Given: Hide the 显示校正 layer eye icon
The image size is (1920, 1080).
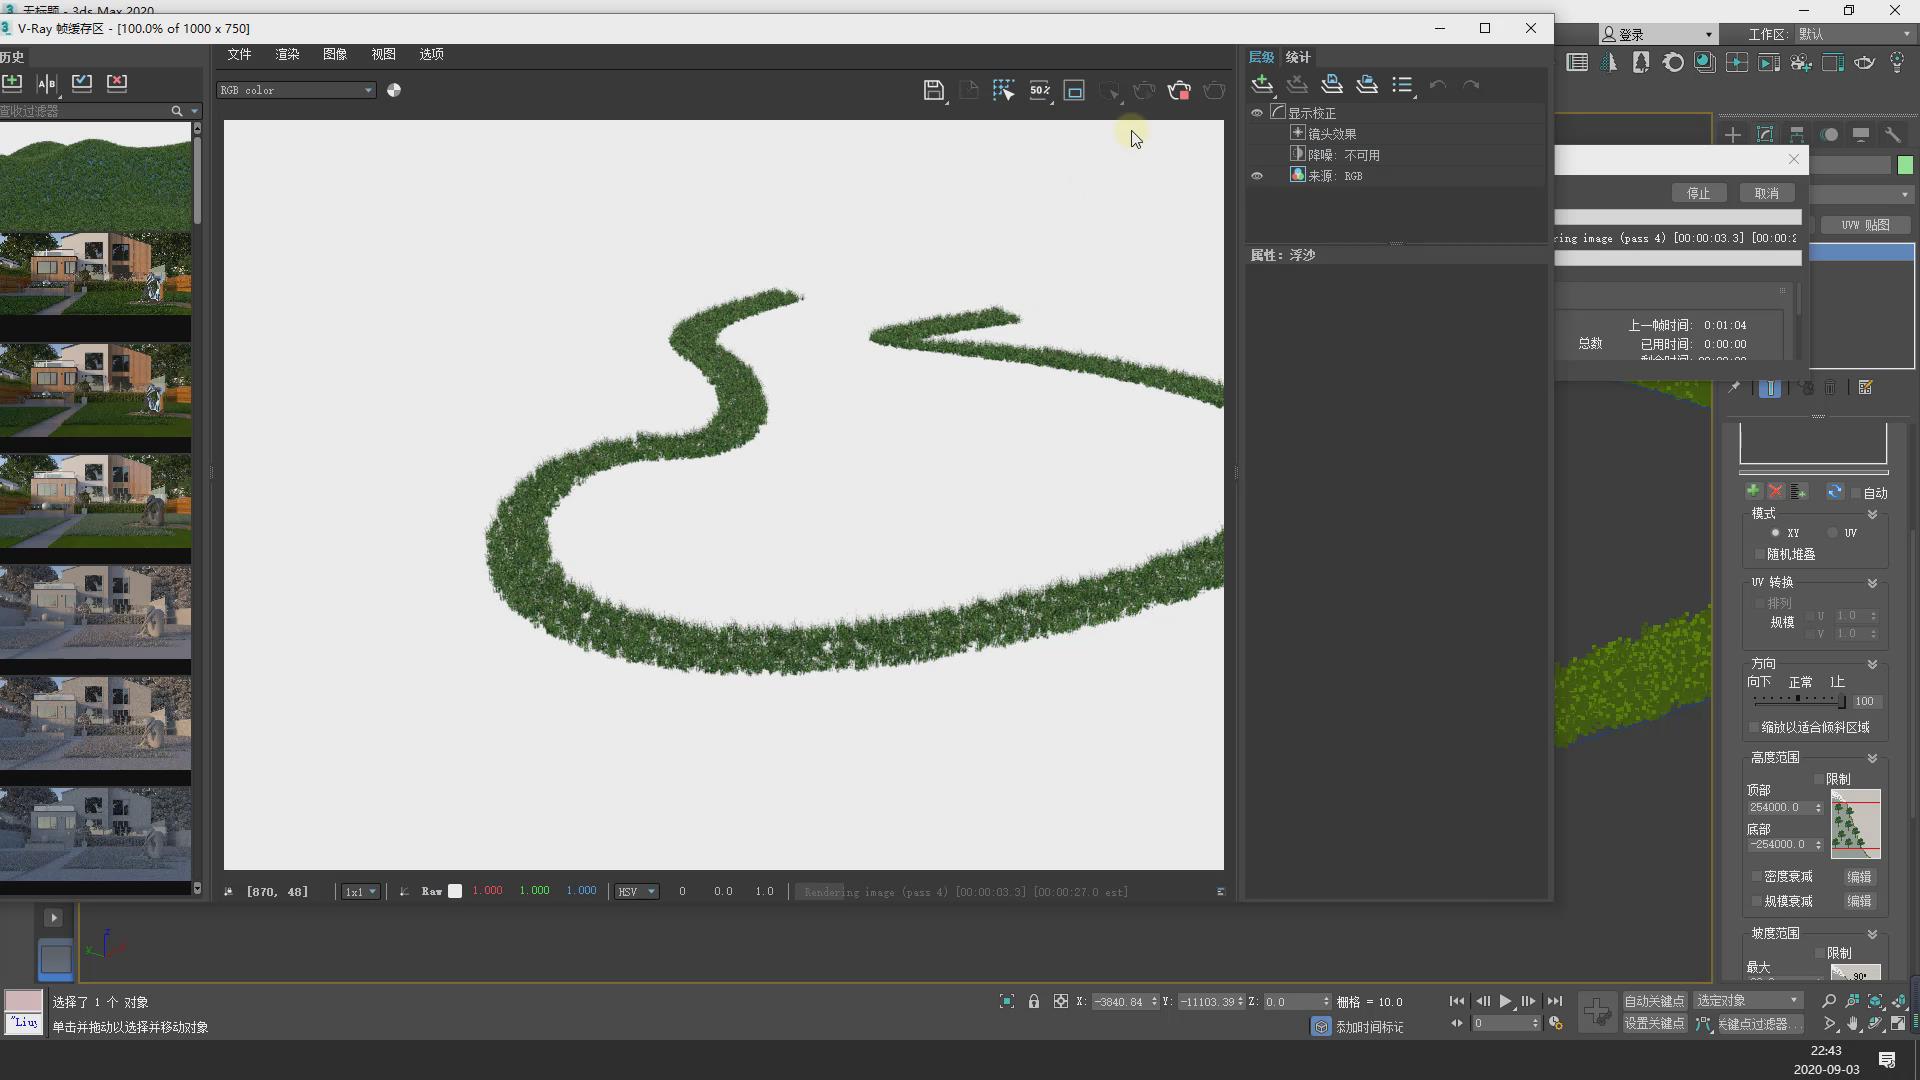Looking at the screenshot, I should pos(1257,113).
